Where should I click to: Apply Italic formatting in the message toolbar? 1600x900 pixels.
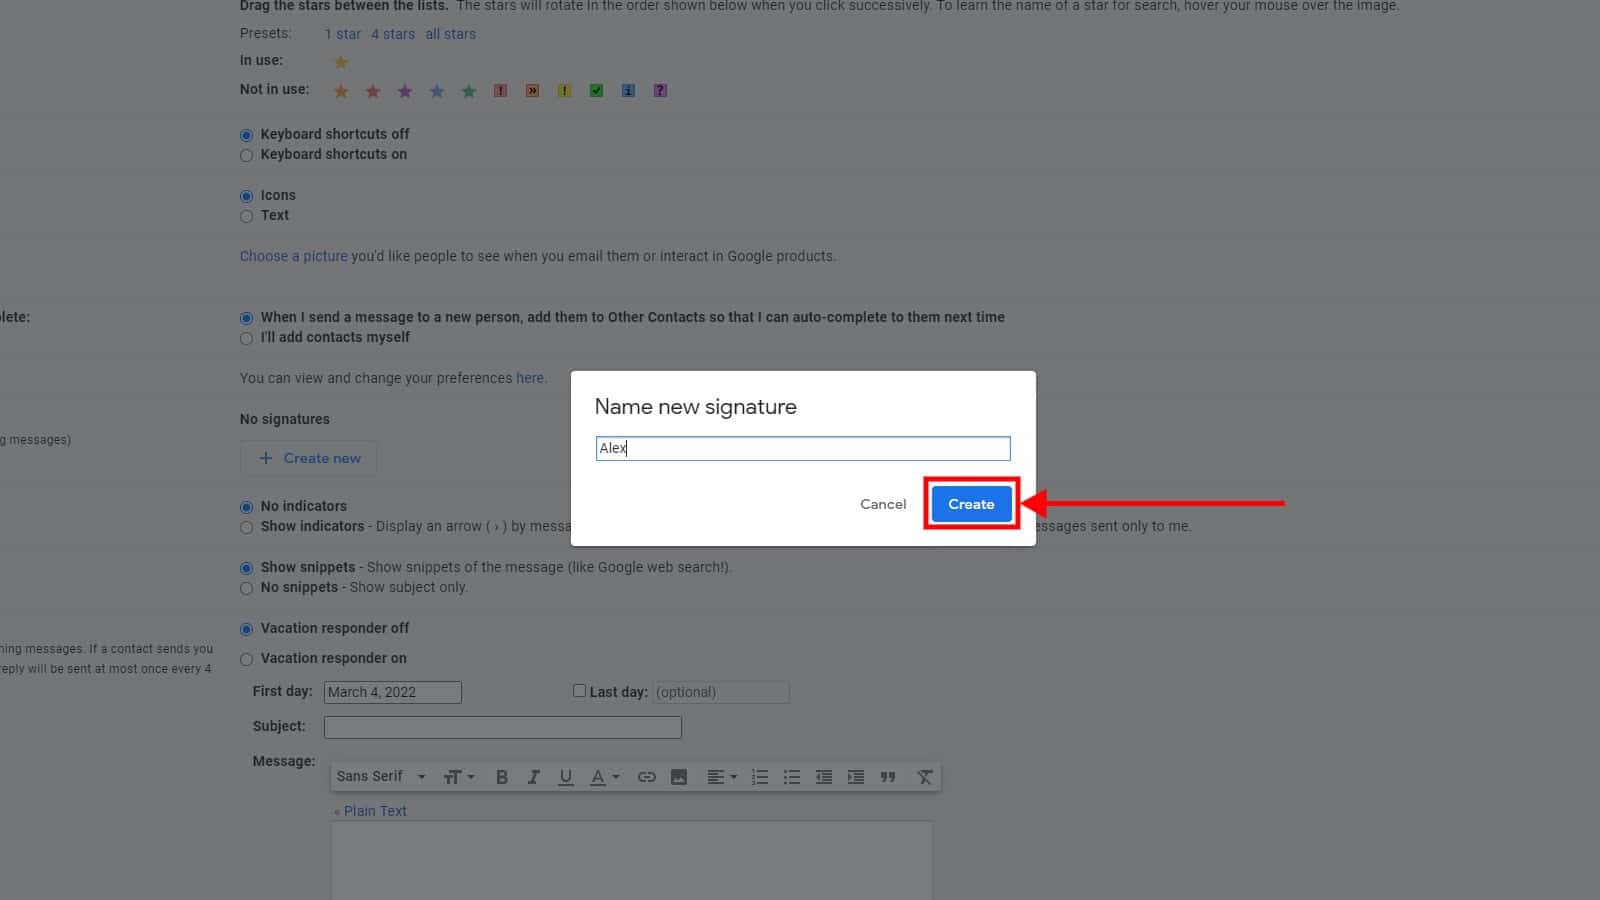coord(534,776)
